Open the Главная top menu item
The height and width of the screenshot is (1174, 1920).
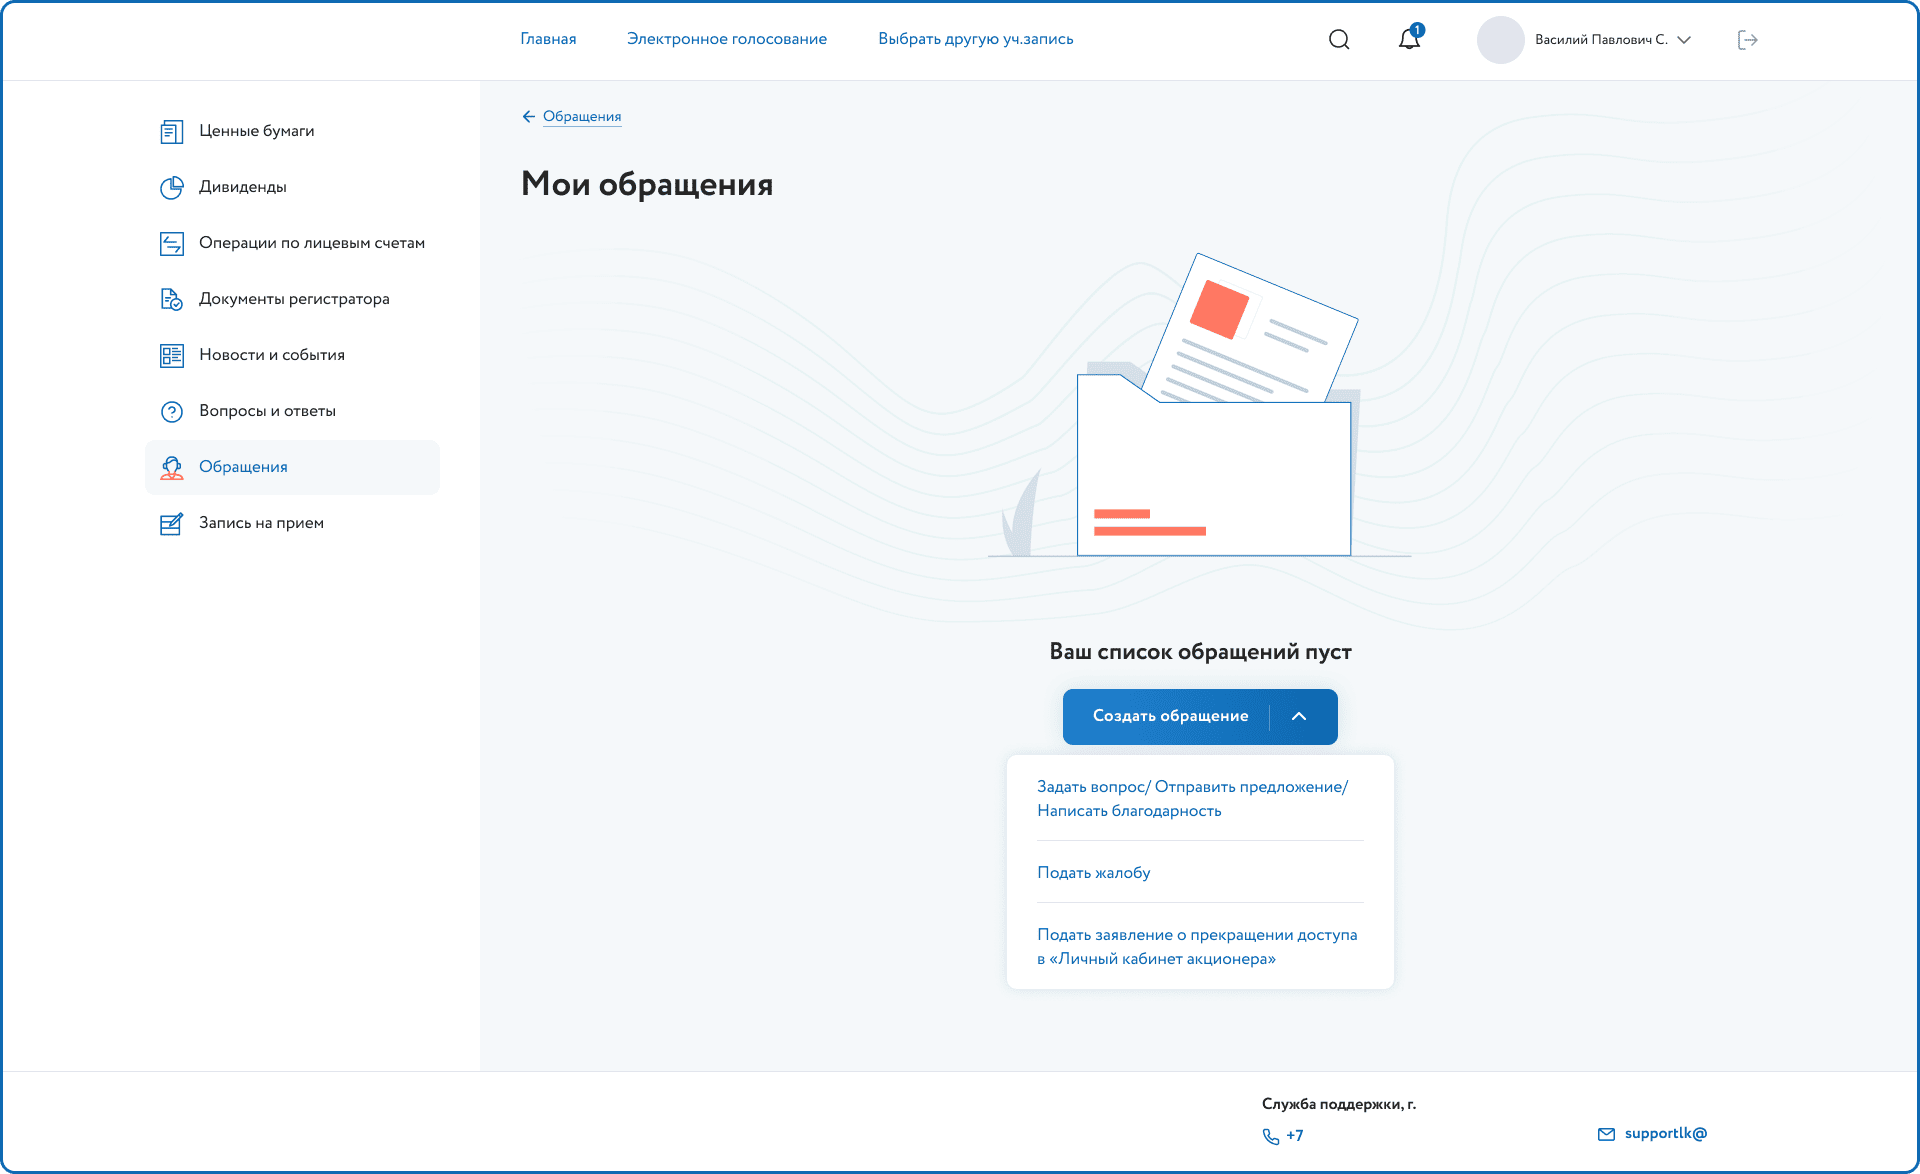tap(548, 39)
